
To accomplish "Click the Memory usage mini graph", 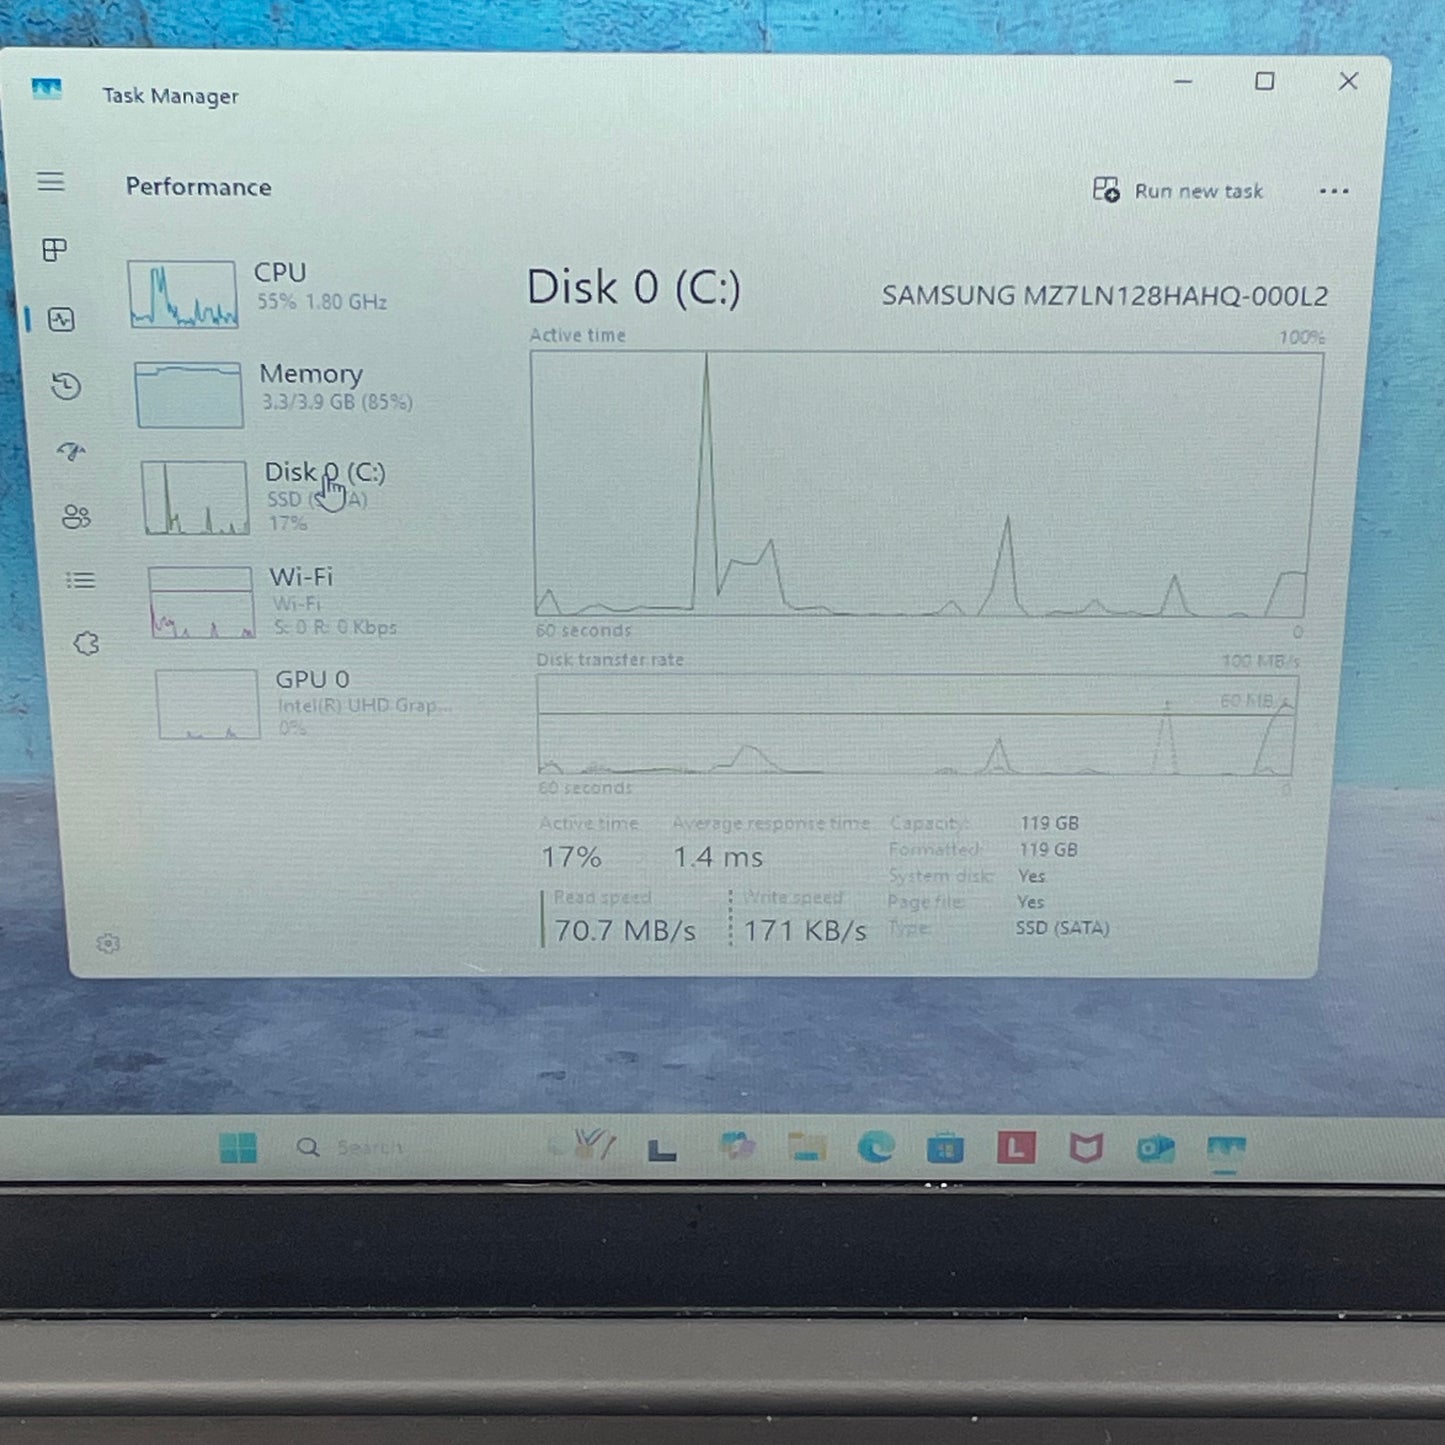I will coord(189,395).
